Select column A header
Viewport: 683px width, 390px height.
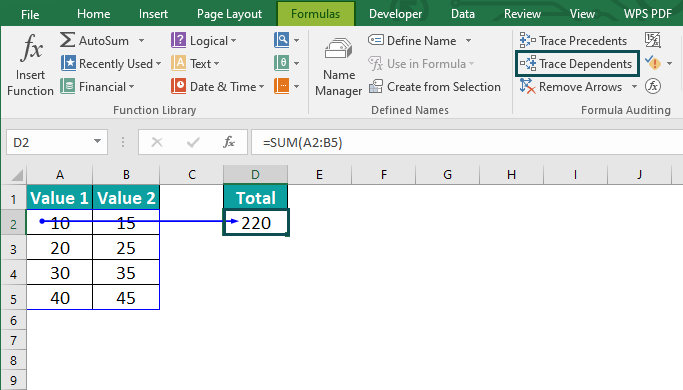(x=60, y=175)
